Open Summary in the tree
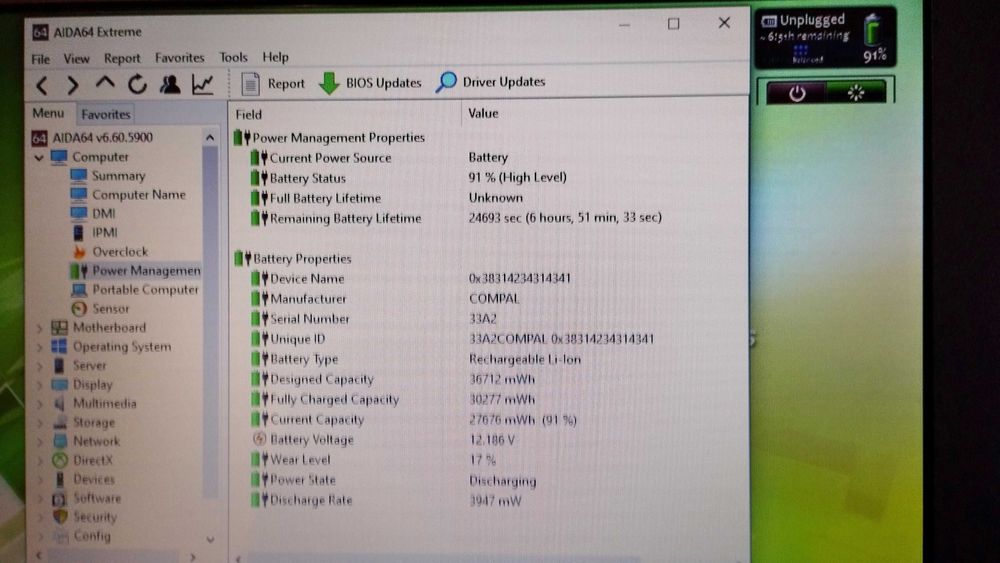The width and height of the screenshot is (1000, 563). 108,175
